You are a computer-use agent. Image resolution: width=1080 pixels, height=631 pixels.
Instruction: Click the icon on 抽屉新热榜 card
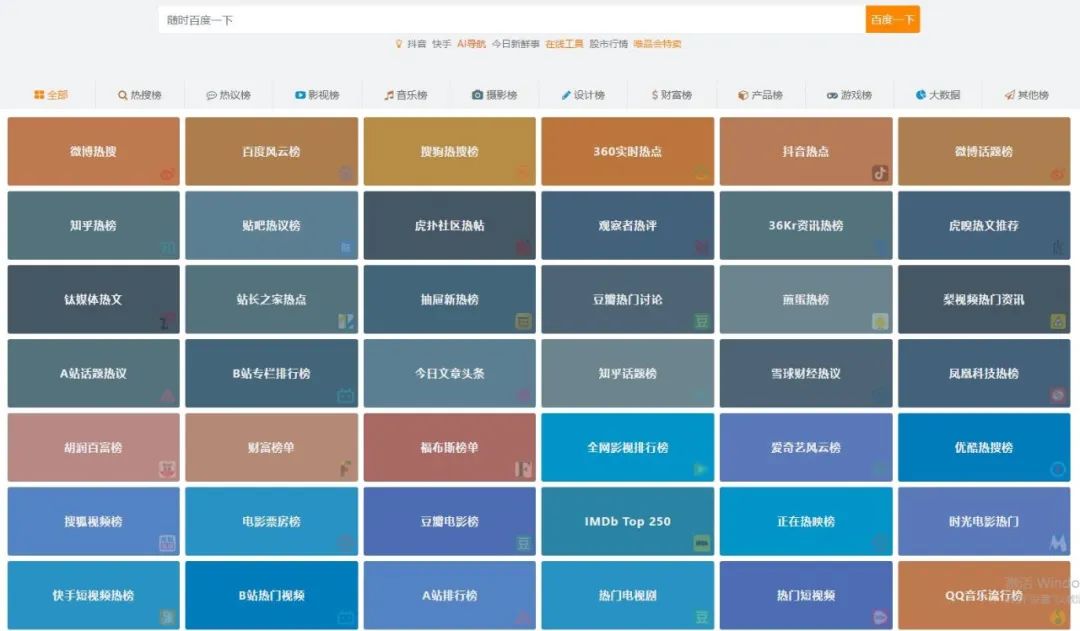[x=523, y=321]
